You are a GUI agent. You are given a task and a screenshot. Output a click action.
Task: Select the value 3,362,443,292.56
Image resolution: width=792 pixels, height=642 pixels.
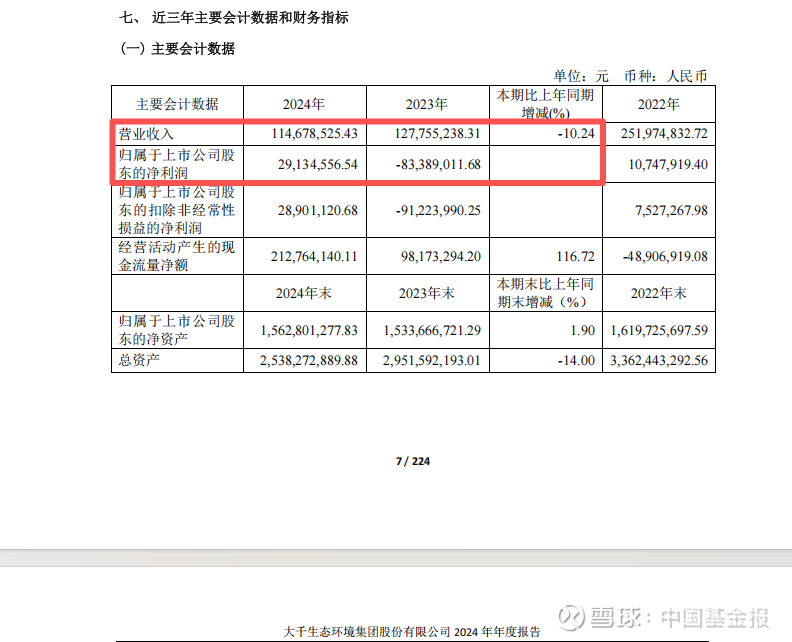coord(659,361)
